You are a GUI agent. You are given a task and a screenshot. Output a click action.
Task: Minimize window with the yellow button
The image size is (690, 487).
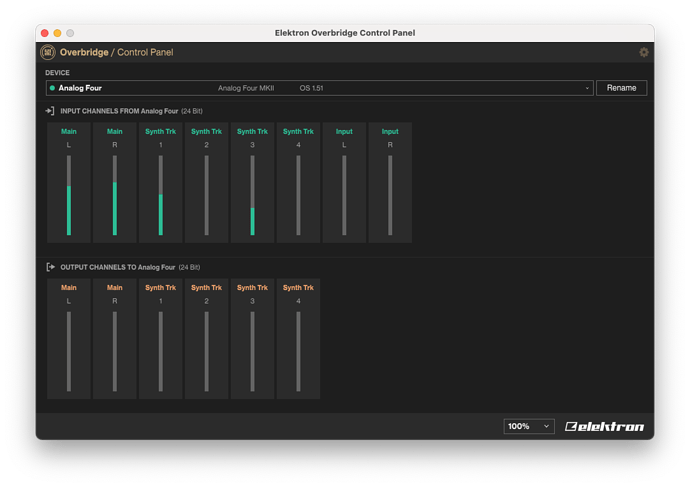point(57,33)
